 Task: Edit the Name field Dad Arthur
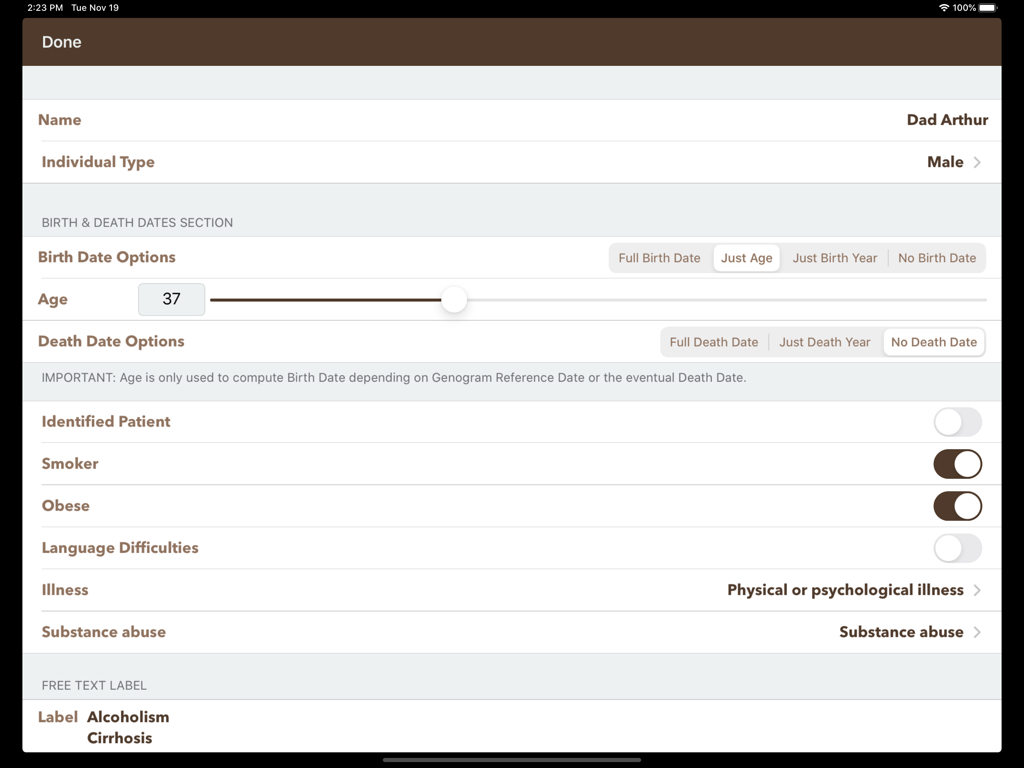(946, 120)
